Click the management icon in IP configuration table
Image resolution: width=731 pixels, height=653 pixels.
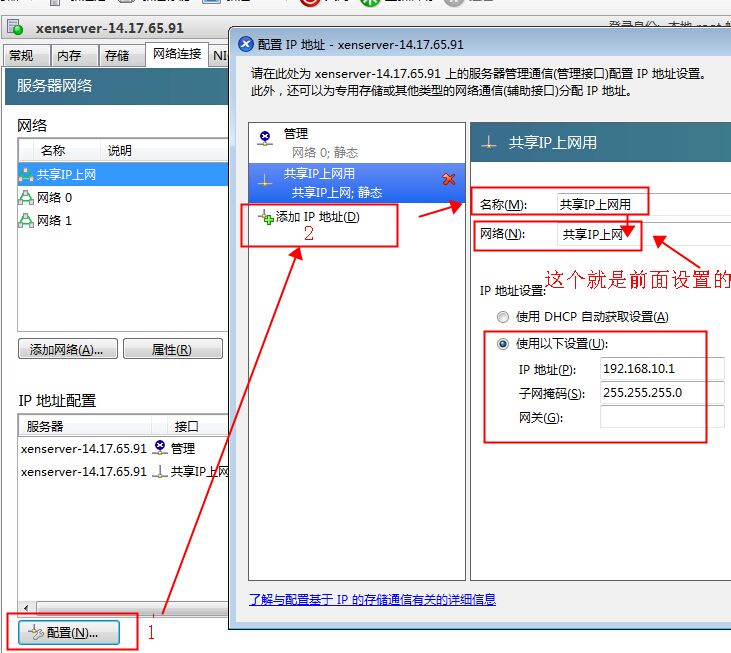point(160,447)
